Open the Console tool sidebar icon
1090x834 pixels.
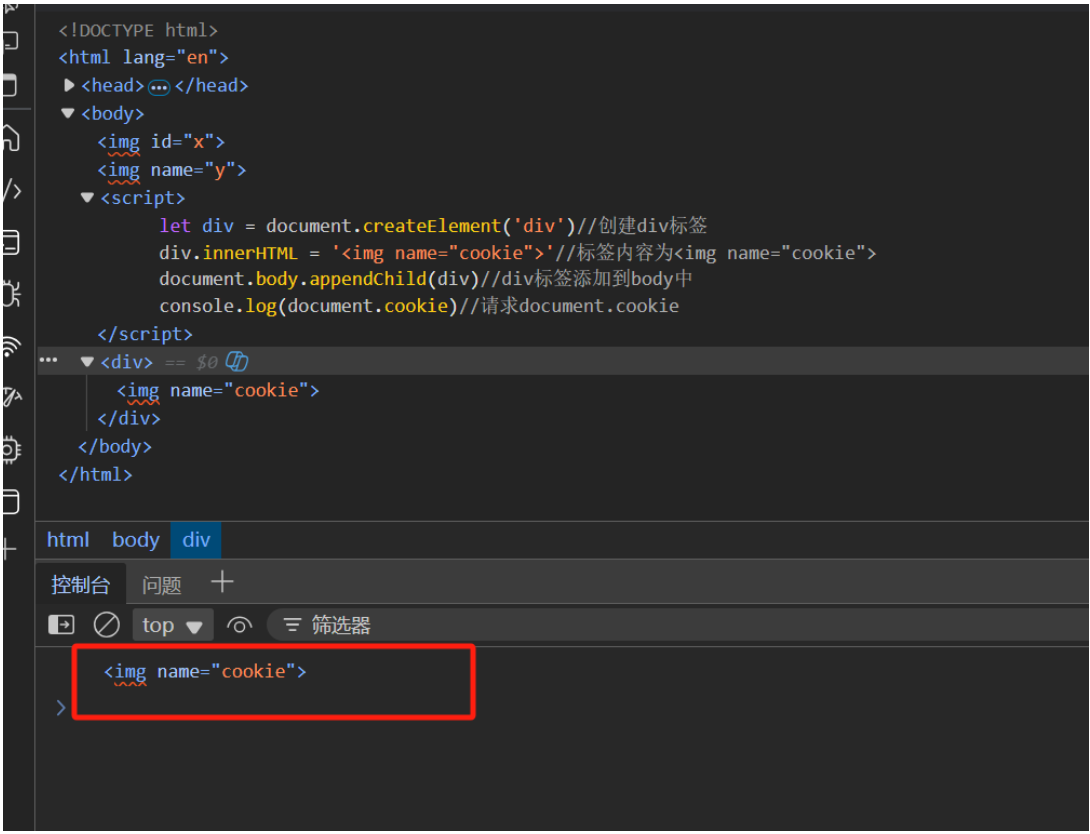pyautogui.click(x=11, y=242)
